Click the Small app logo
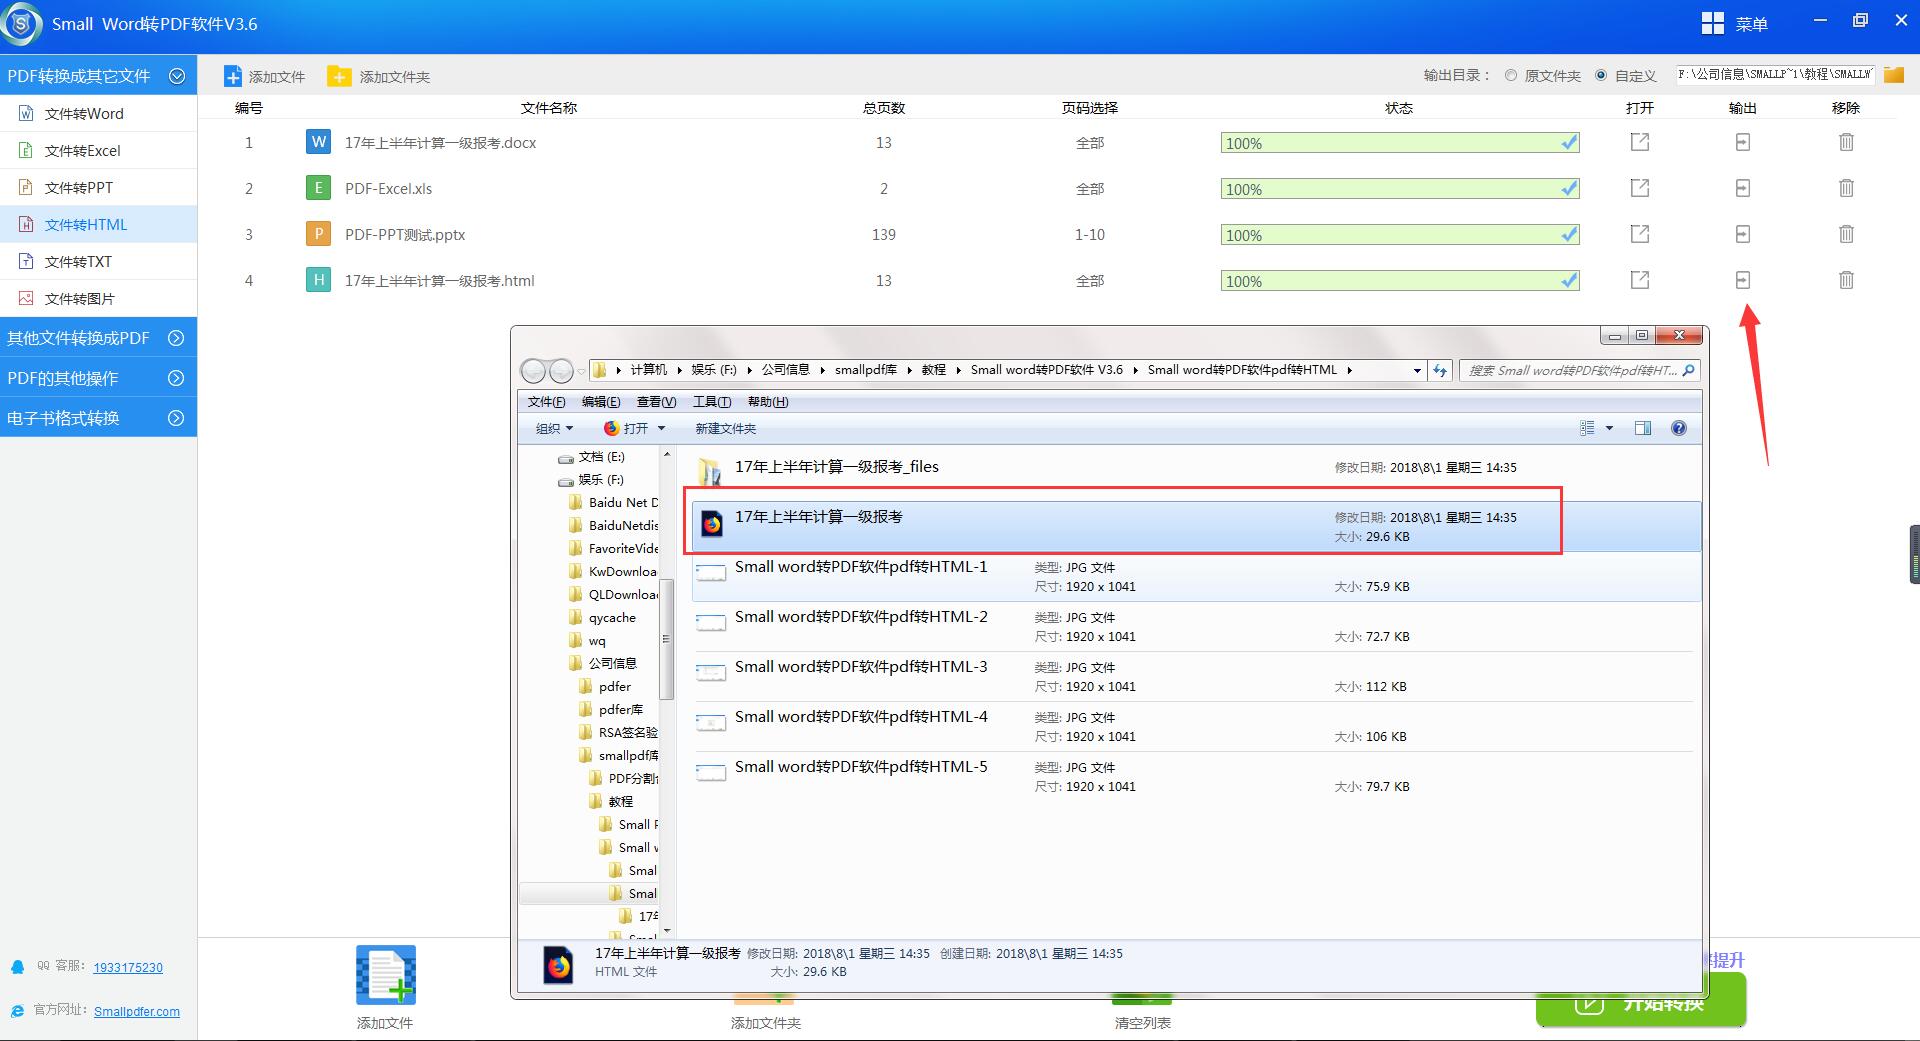Viewport: 1920px width, 1041px height. click(x=21, y=23)
